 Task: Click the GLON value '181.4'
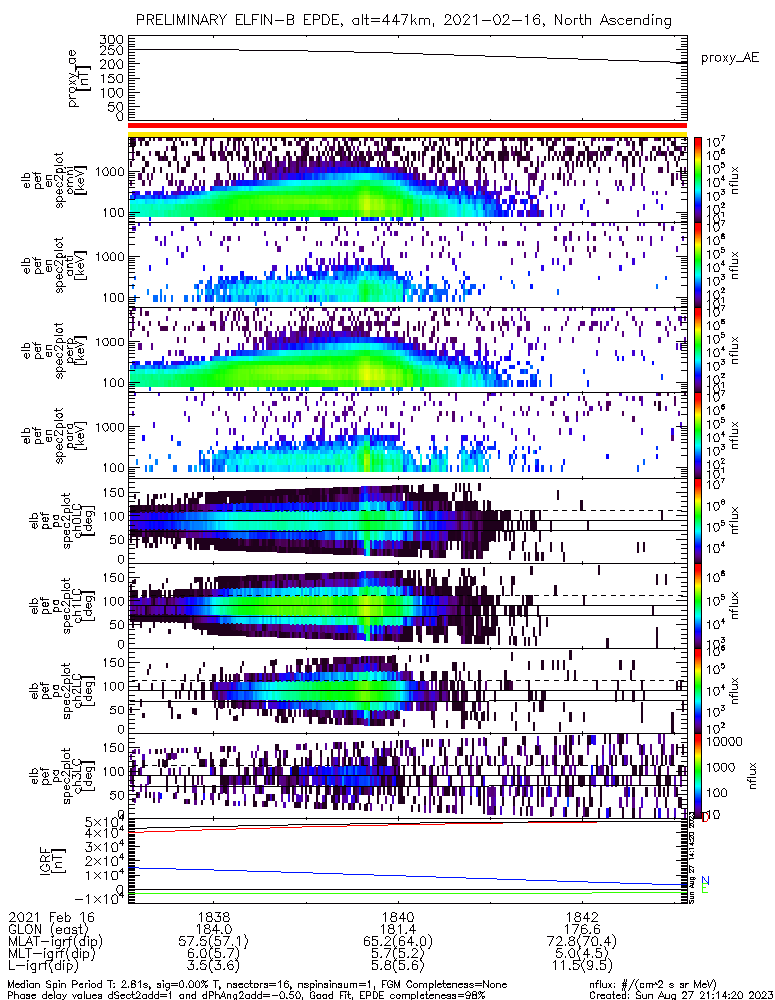point(398,929)
